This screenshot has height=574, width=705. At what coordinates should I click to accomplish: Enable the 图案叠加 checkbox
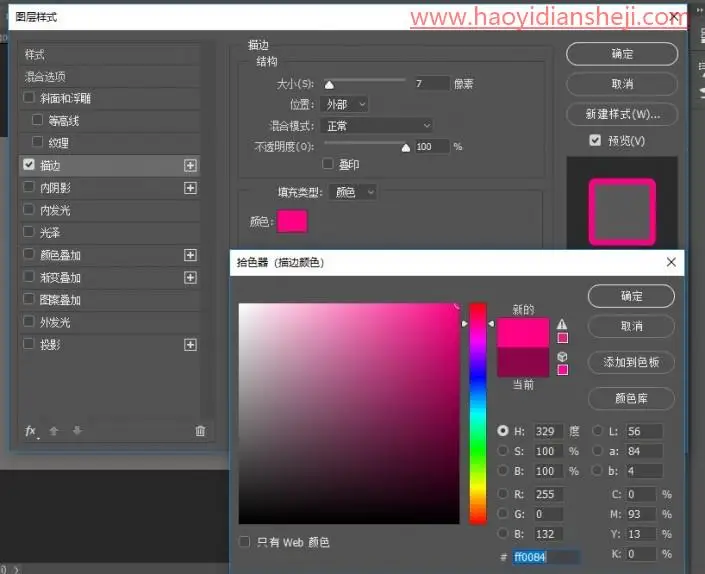coord(29,299)
